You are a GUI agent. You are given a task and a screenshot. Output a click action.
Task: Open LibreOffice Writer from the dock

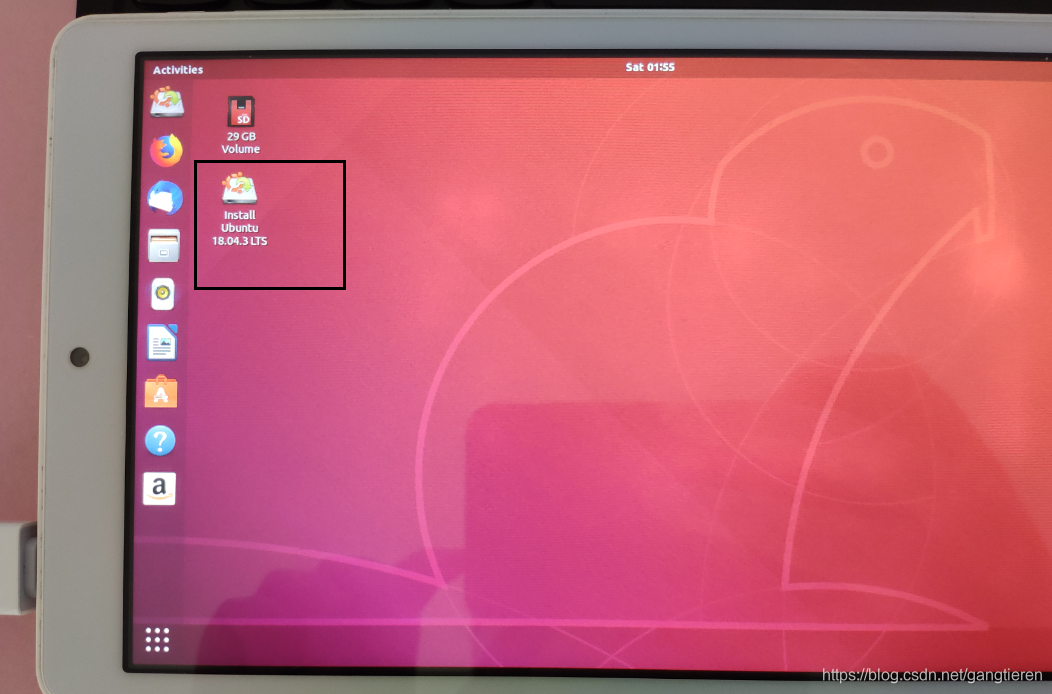coord(162,342)
